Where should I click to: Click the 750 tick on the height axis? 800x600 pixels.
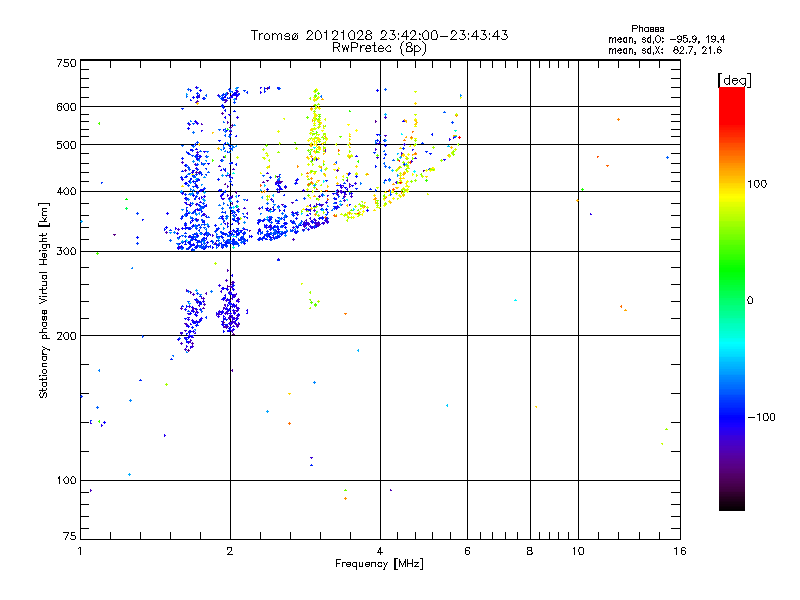[66, 63]
